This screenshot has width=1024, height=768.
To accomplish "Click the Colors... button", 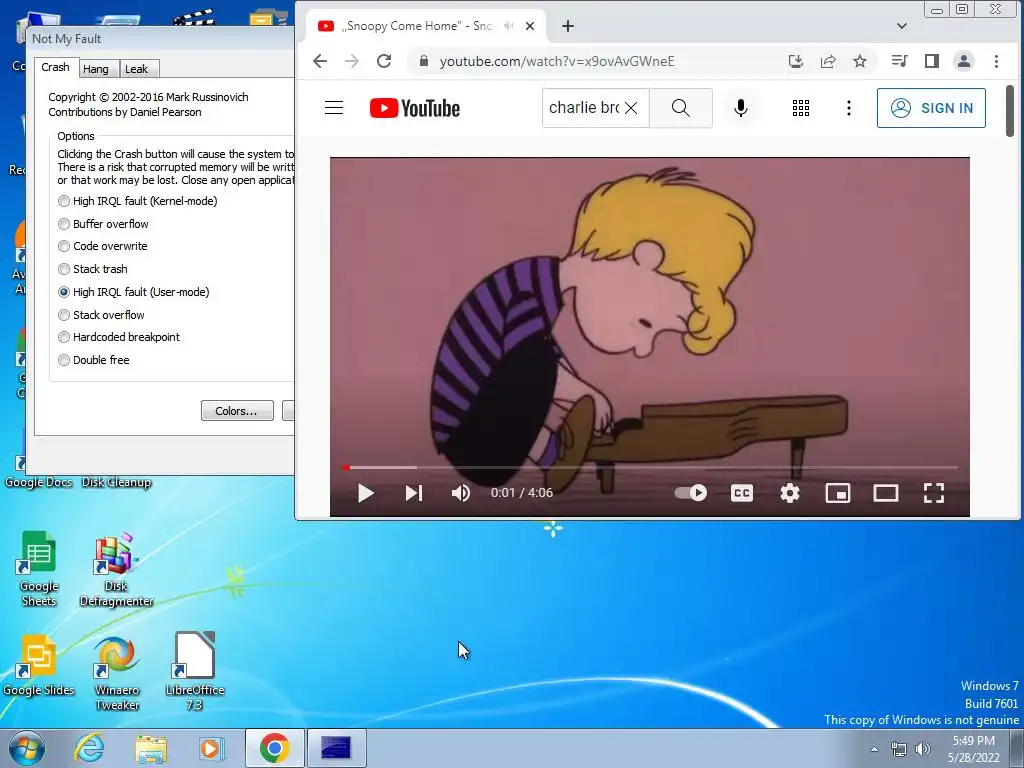I will click(237, 411).
